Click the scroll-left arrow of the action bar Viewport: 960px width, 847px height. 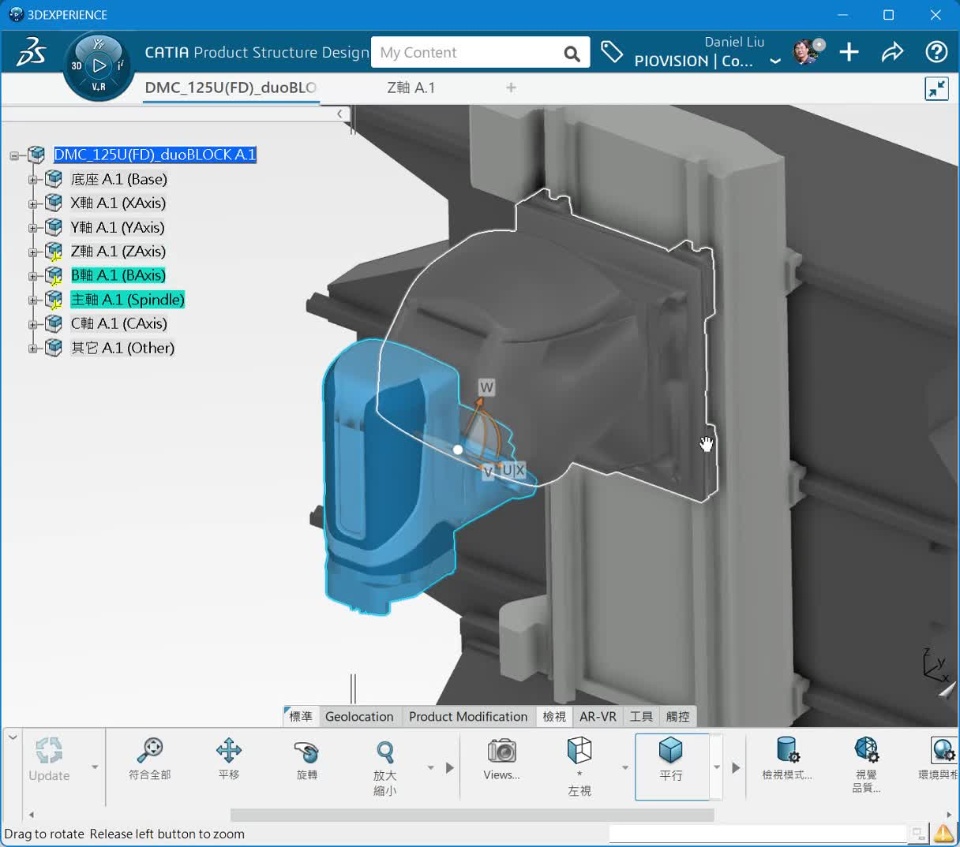point(31,815)
